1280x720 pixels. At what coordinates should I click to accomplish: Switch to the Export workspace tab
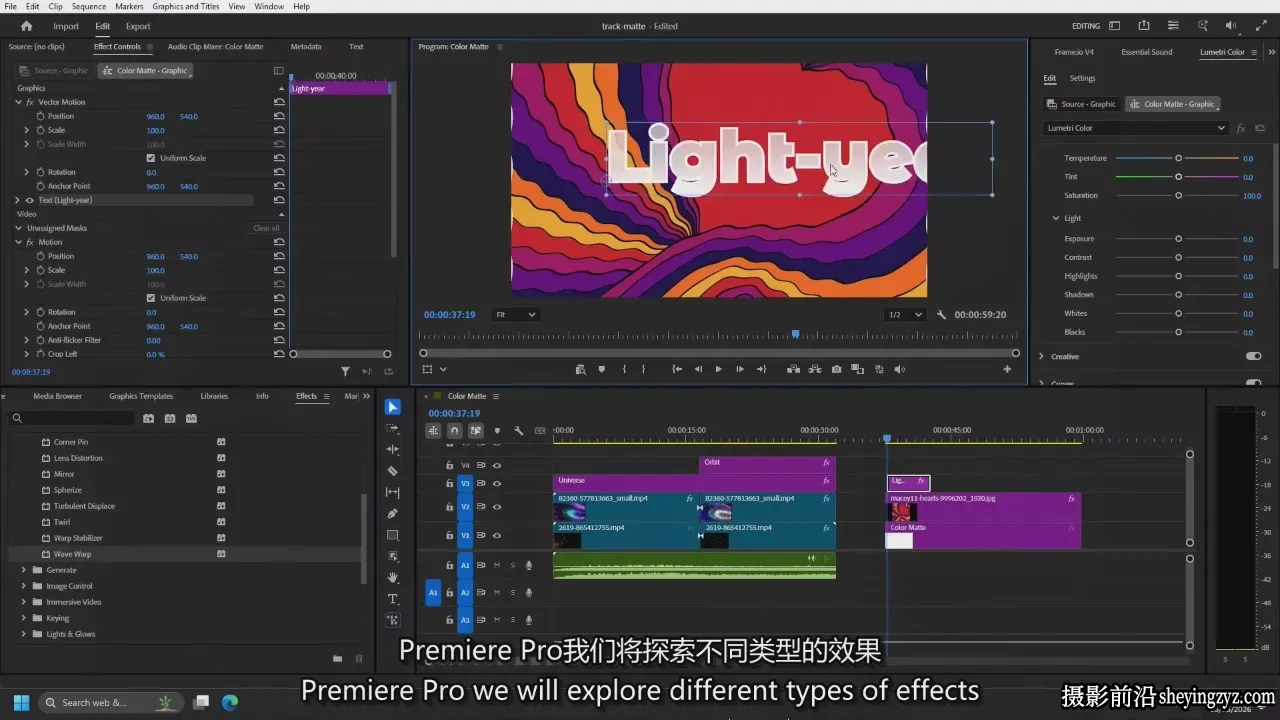tap(138, 26)
